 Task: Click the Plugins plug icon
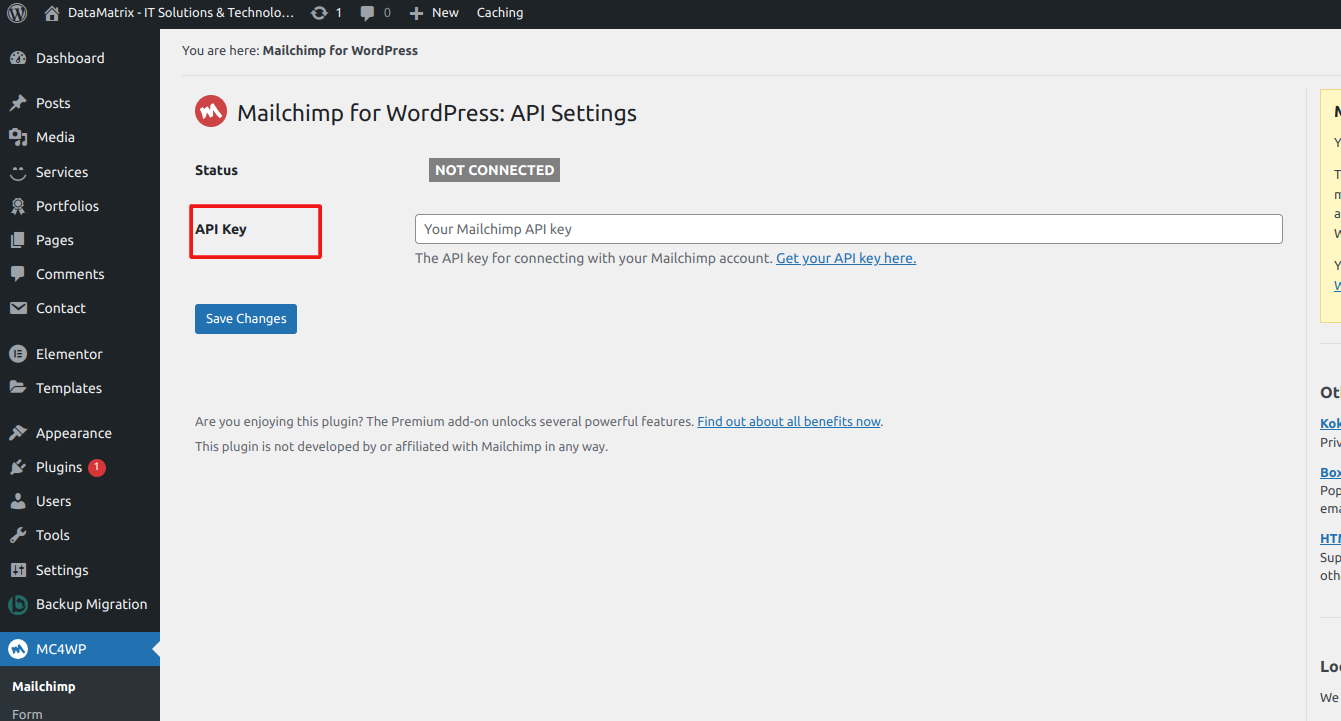coord(18,467)
